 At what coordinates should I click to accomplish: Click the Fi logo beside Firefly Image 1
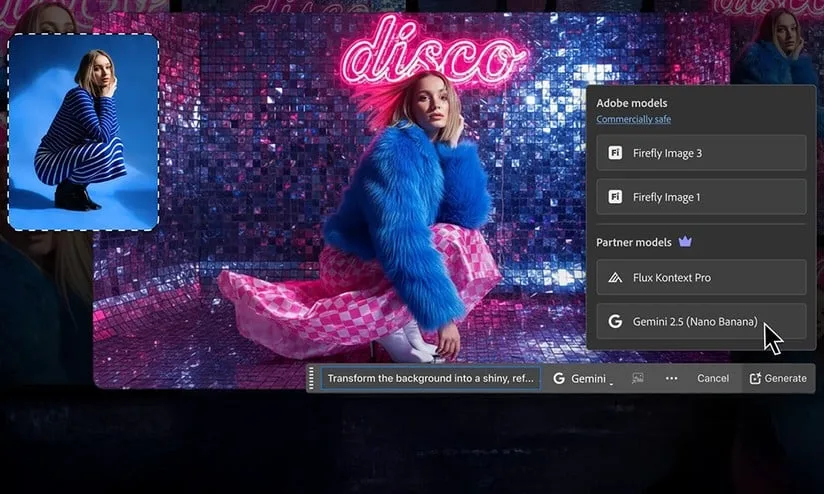[x=615, y=197]
